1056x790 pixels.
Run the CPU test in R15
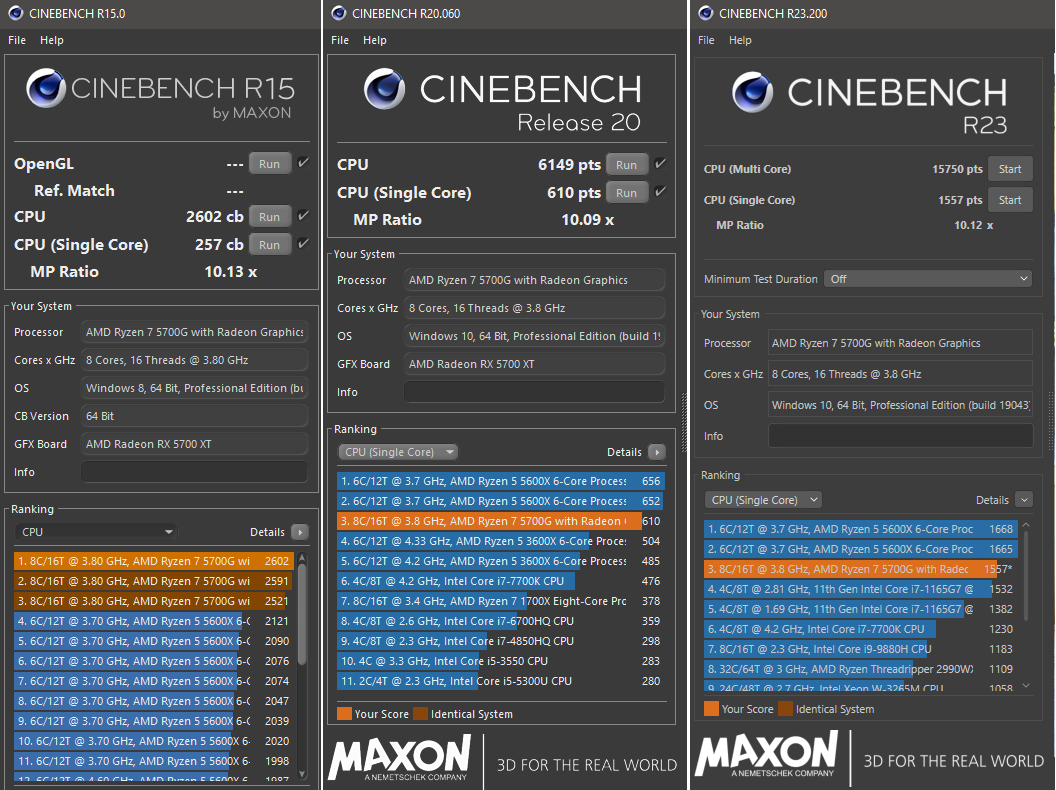(269, 217)
